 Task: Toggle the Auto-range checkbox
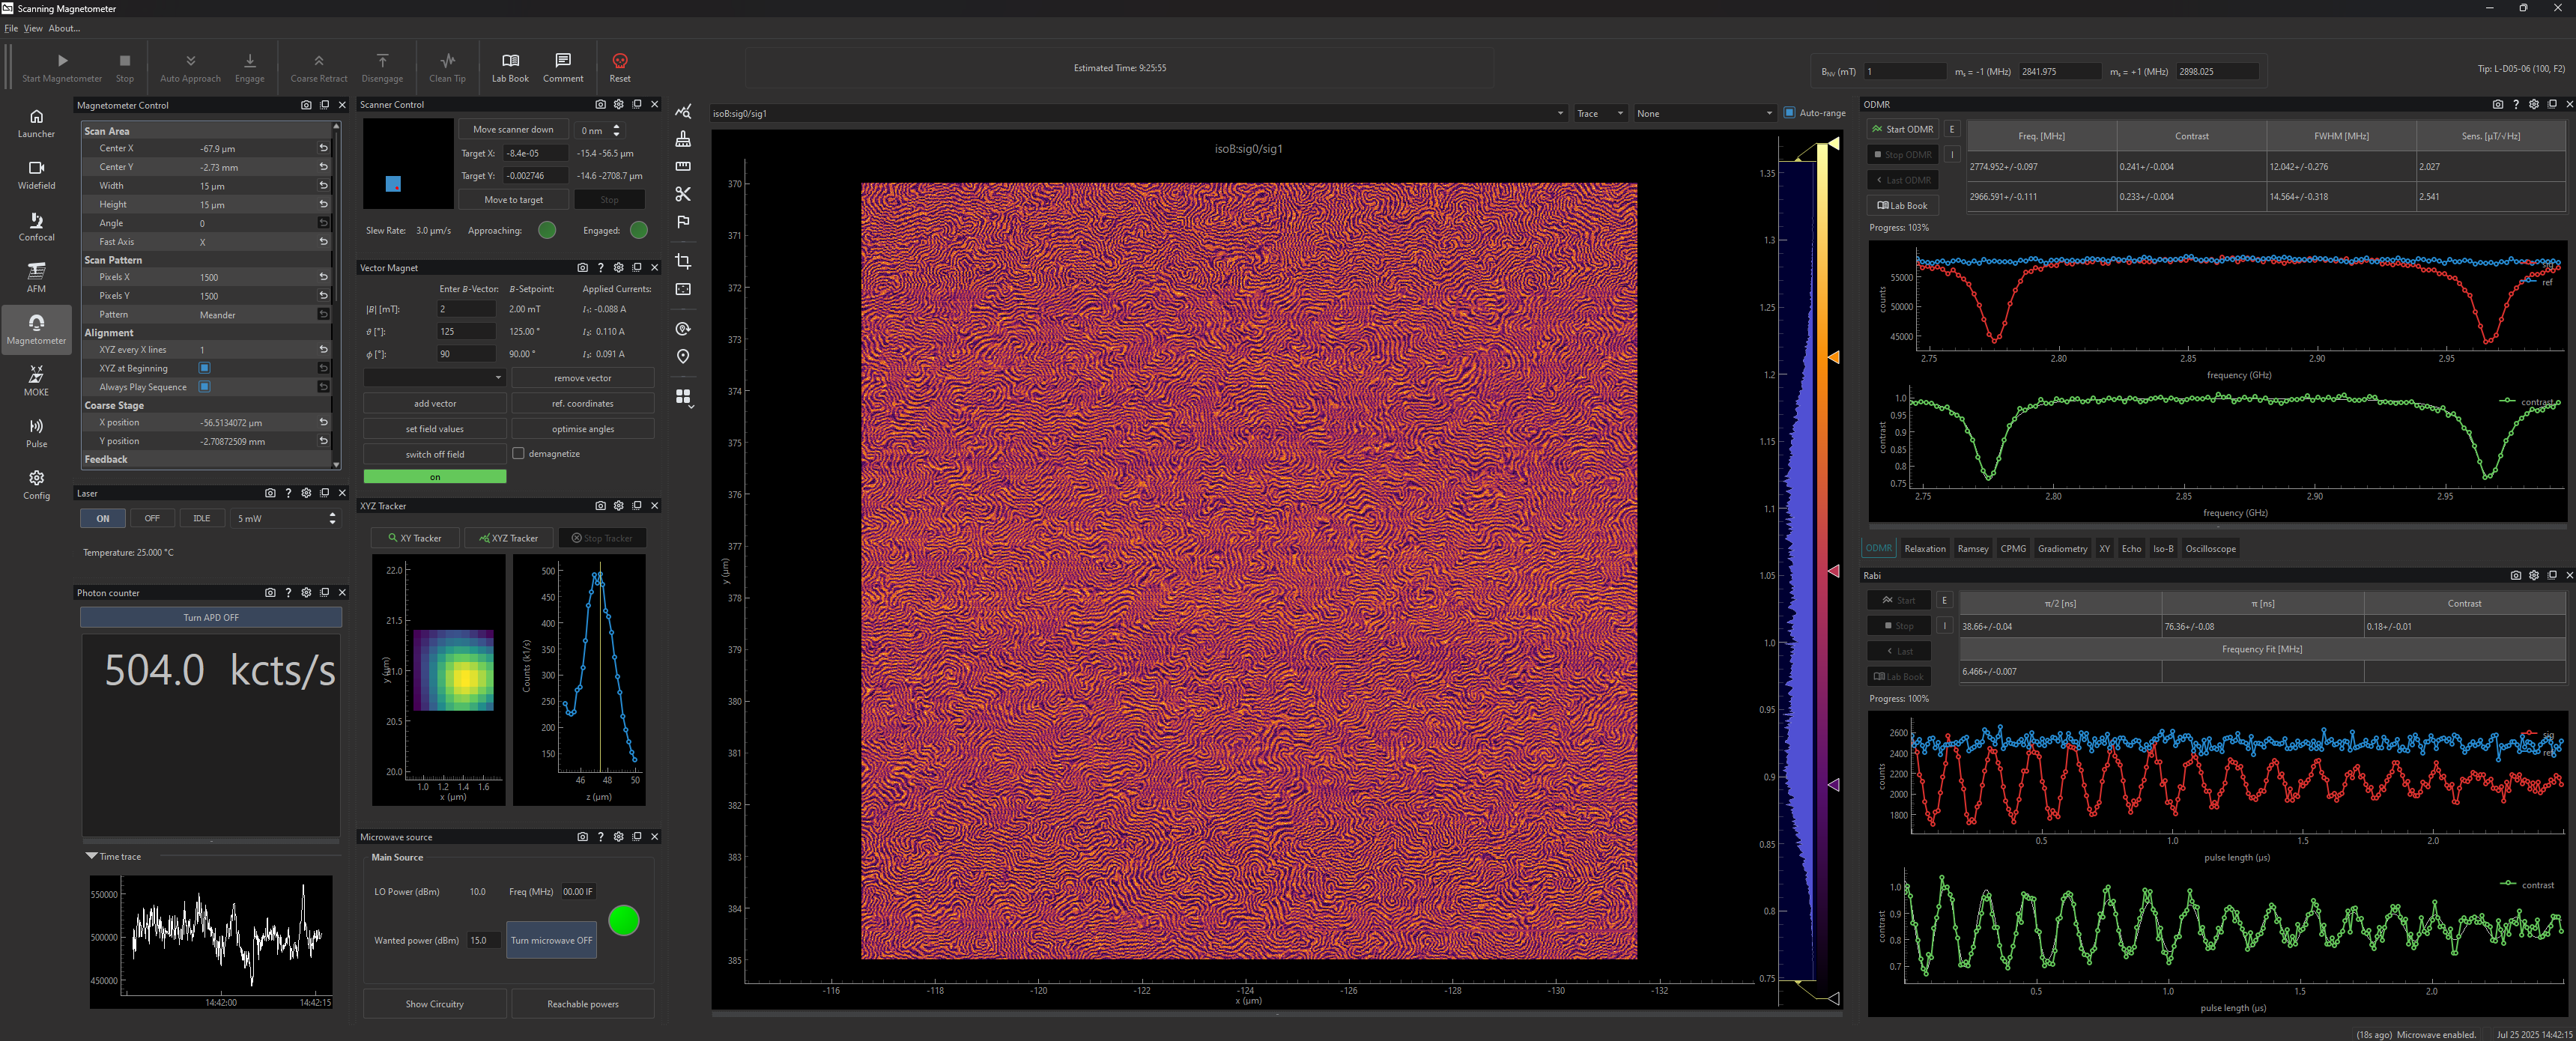(x=1789, y=113)
